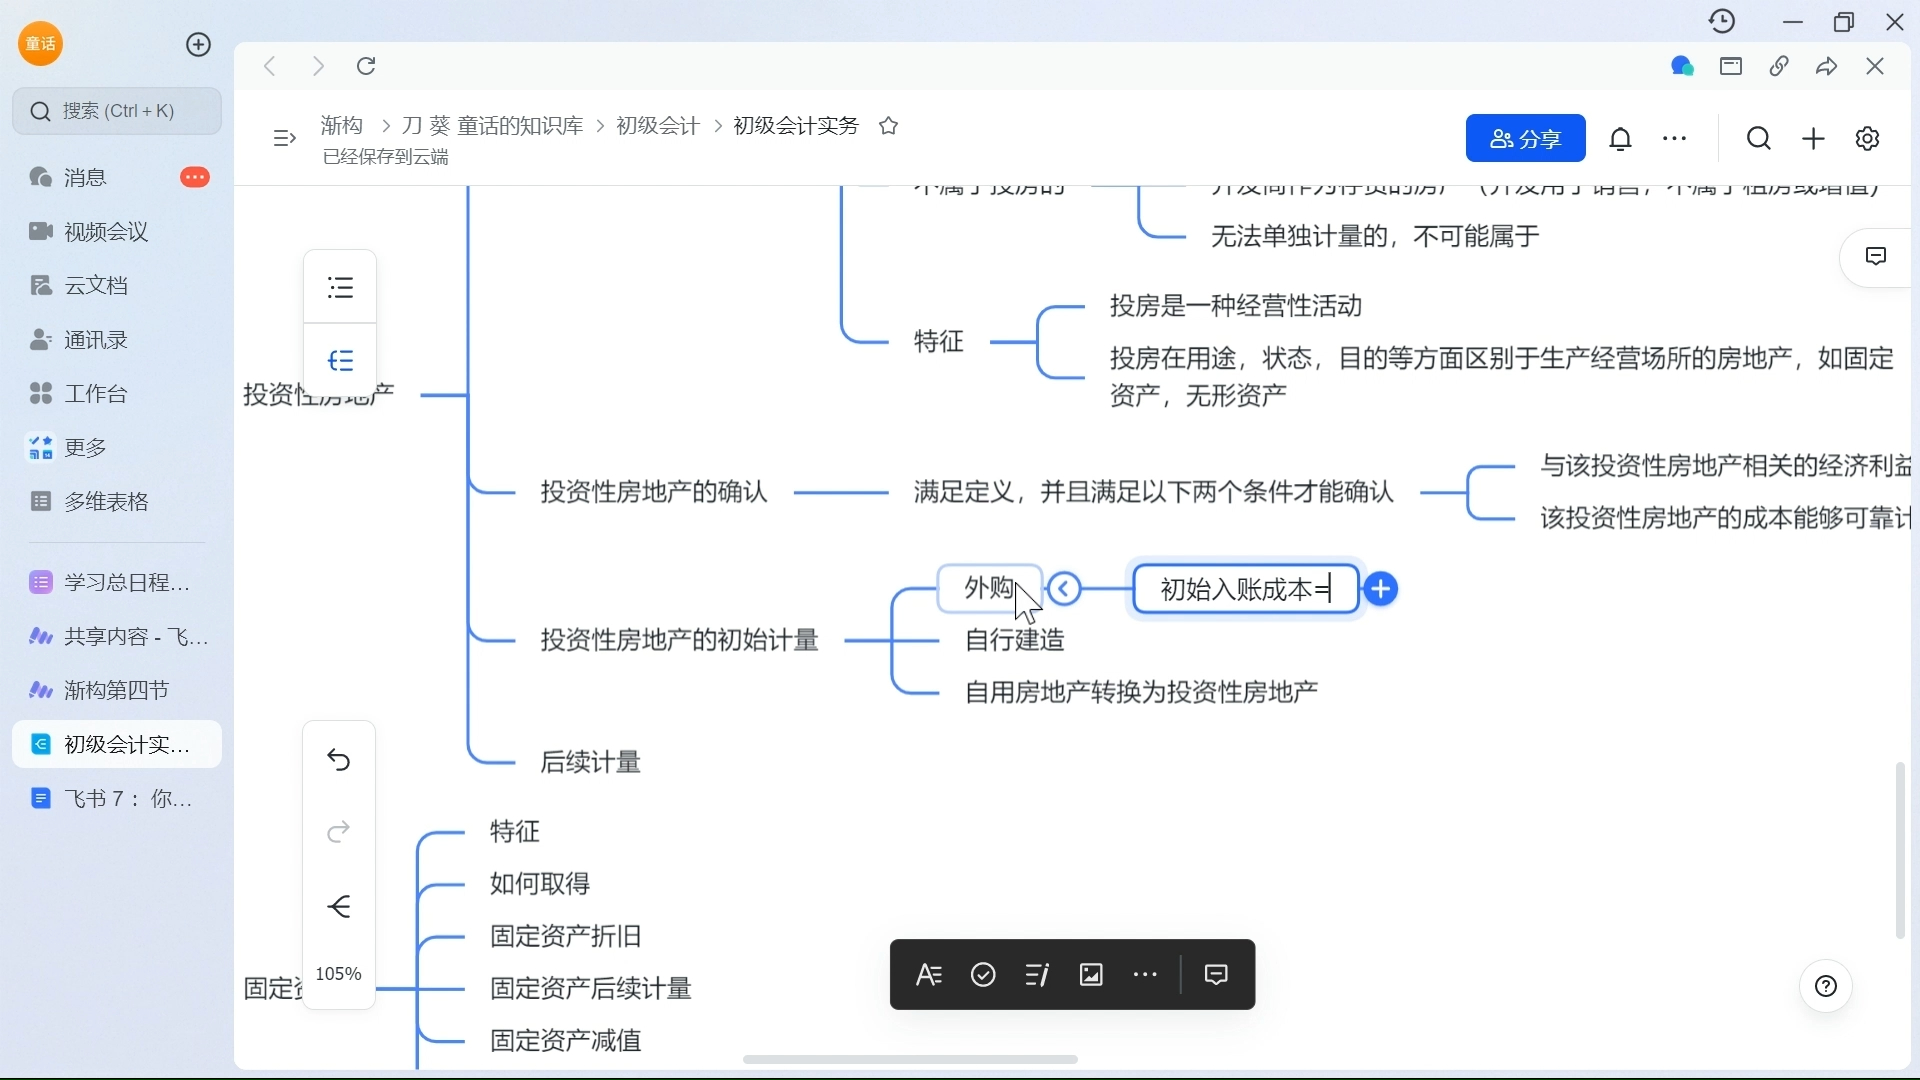The width and height of the screenshot is (1920, 1080).
Task: Click the text note icon in floating toolbar
Action: (x=1038, y=975)
